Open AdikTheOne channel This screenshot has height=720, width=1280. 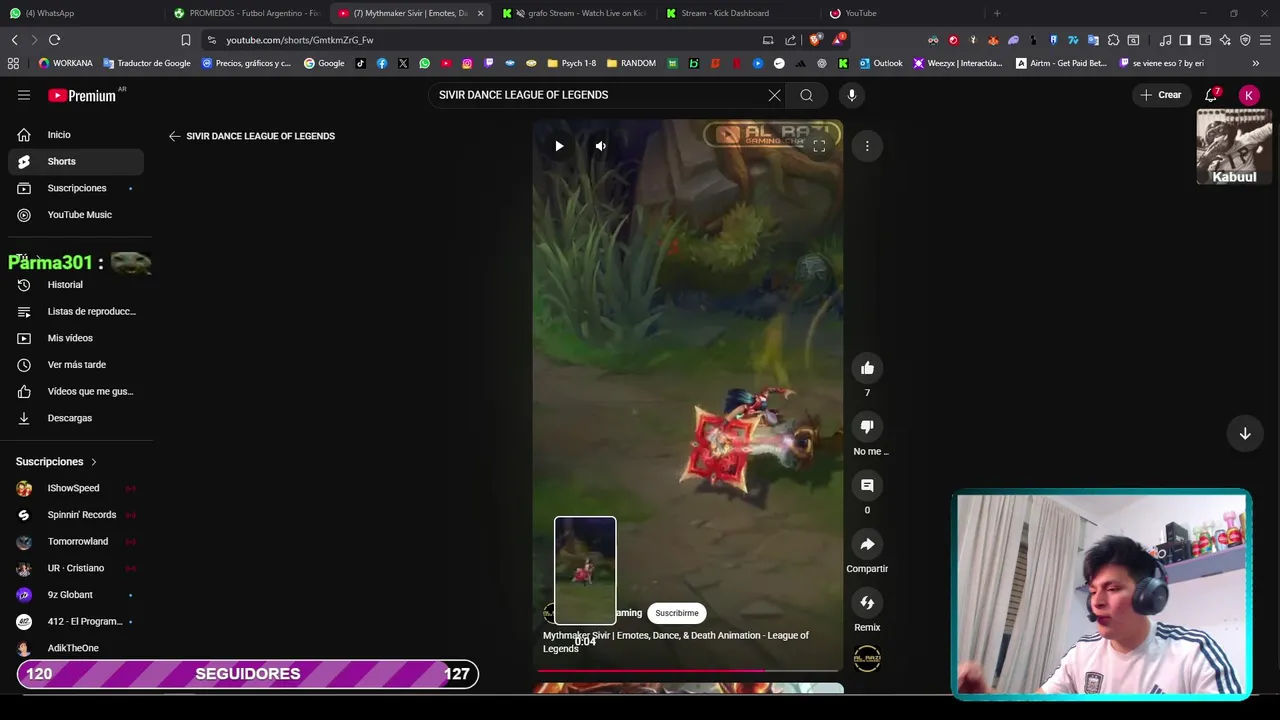76,648
